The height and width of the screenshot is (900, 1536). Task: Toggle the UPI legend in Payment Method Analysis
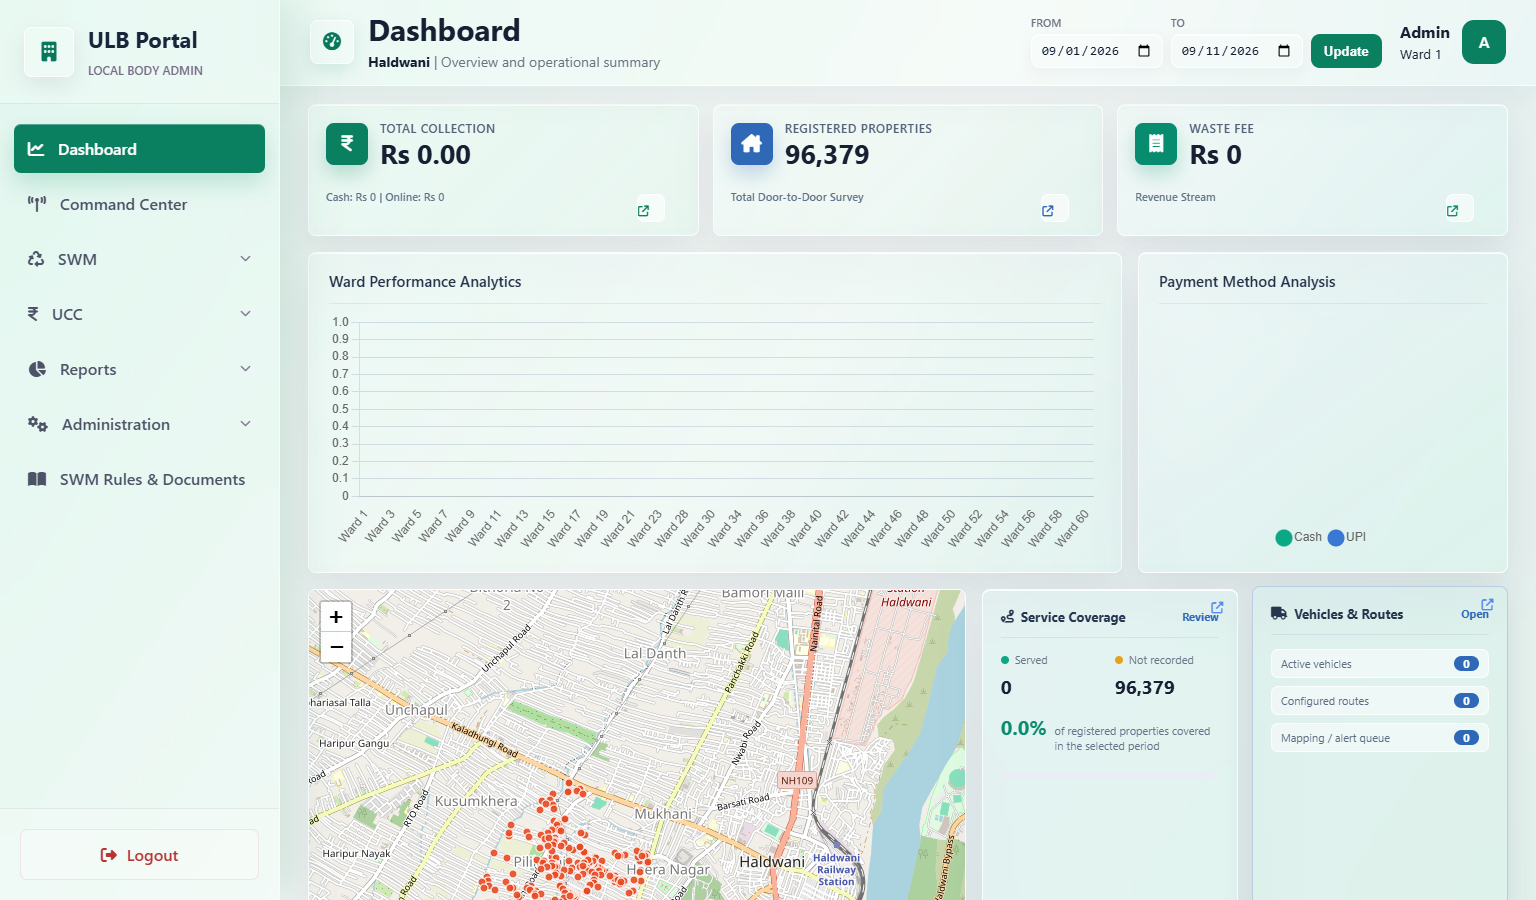point(1347,537)
